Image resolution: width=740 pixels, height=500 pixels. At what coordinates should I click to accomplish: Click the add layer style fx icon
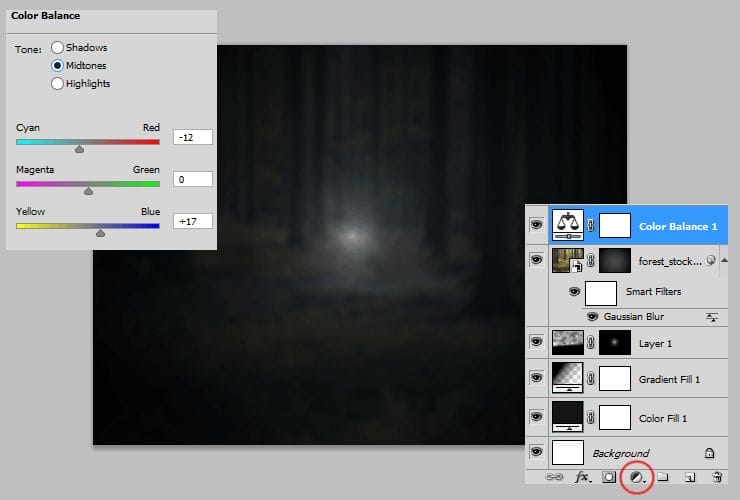(x=581, y=478)
